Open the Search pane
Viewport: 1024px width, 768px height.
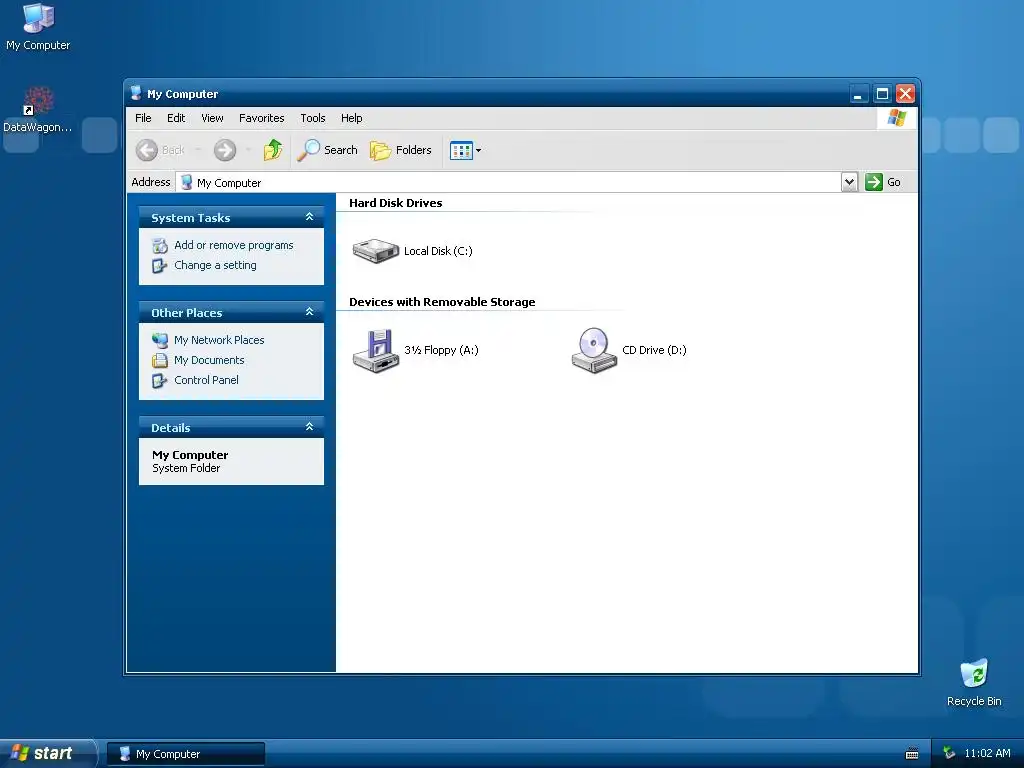click(x=327, y=150)
